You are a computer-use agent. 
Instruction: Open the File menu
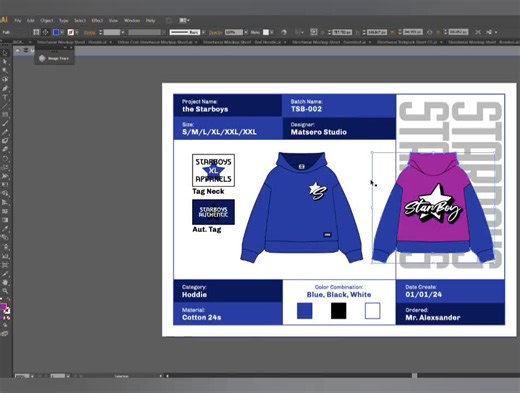(x=18, y=21)
